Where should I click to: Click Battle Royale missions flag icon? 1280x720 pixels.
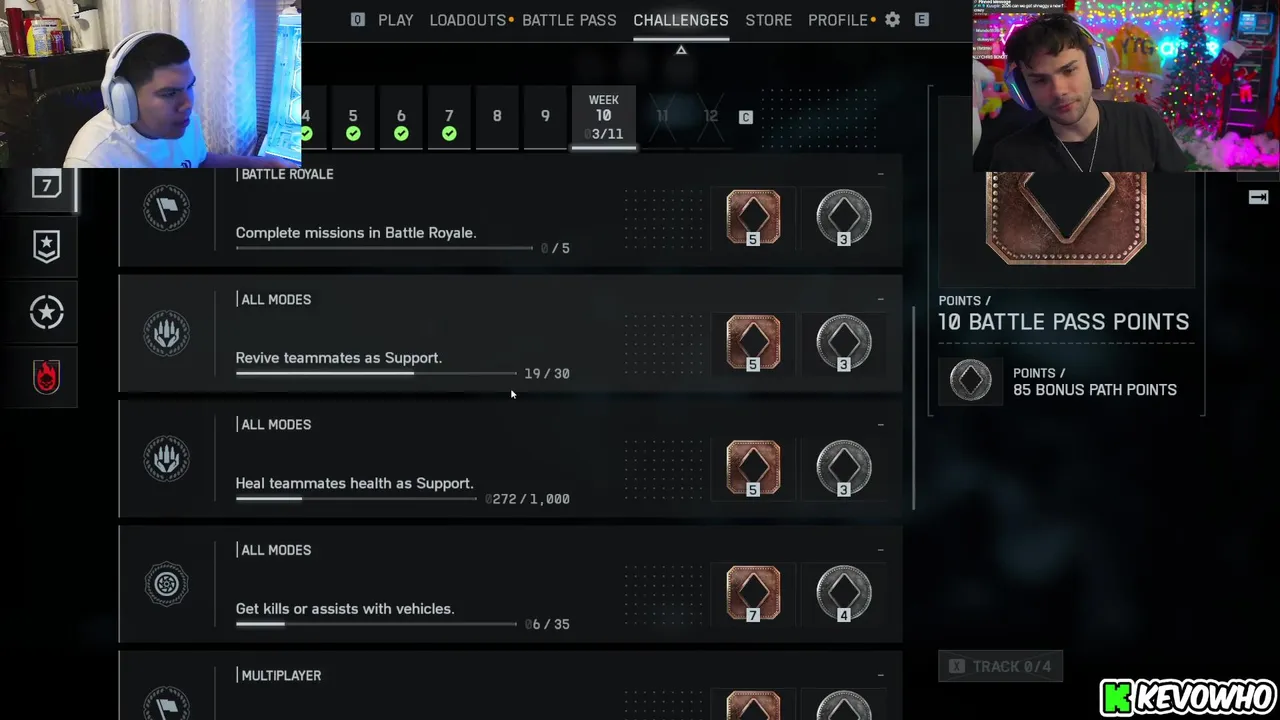pyautogui.click(x=166, y=208)
